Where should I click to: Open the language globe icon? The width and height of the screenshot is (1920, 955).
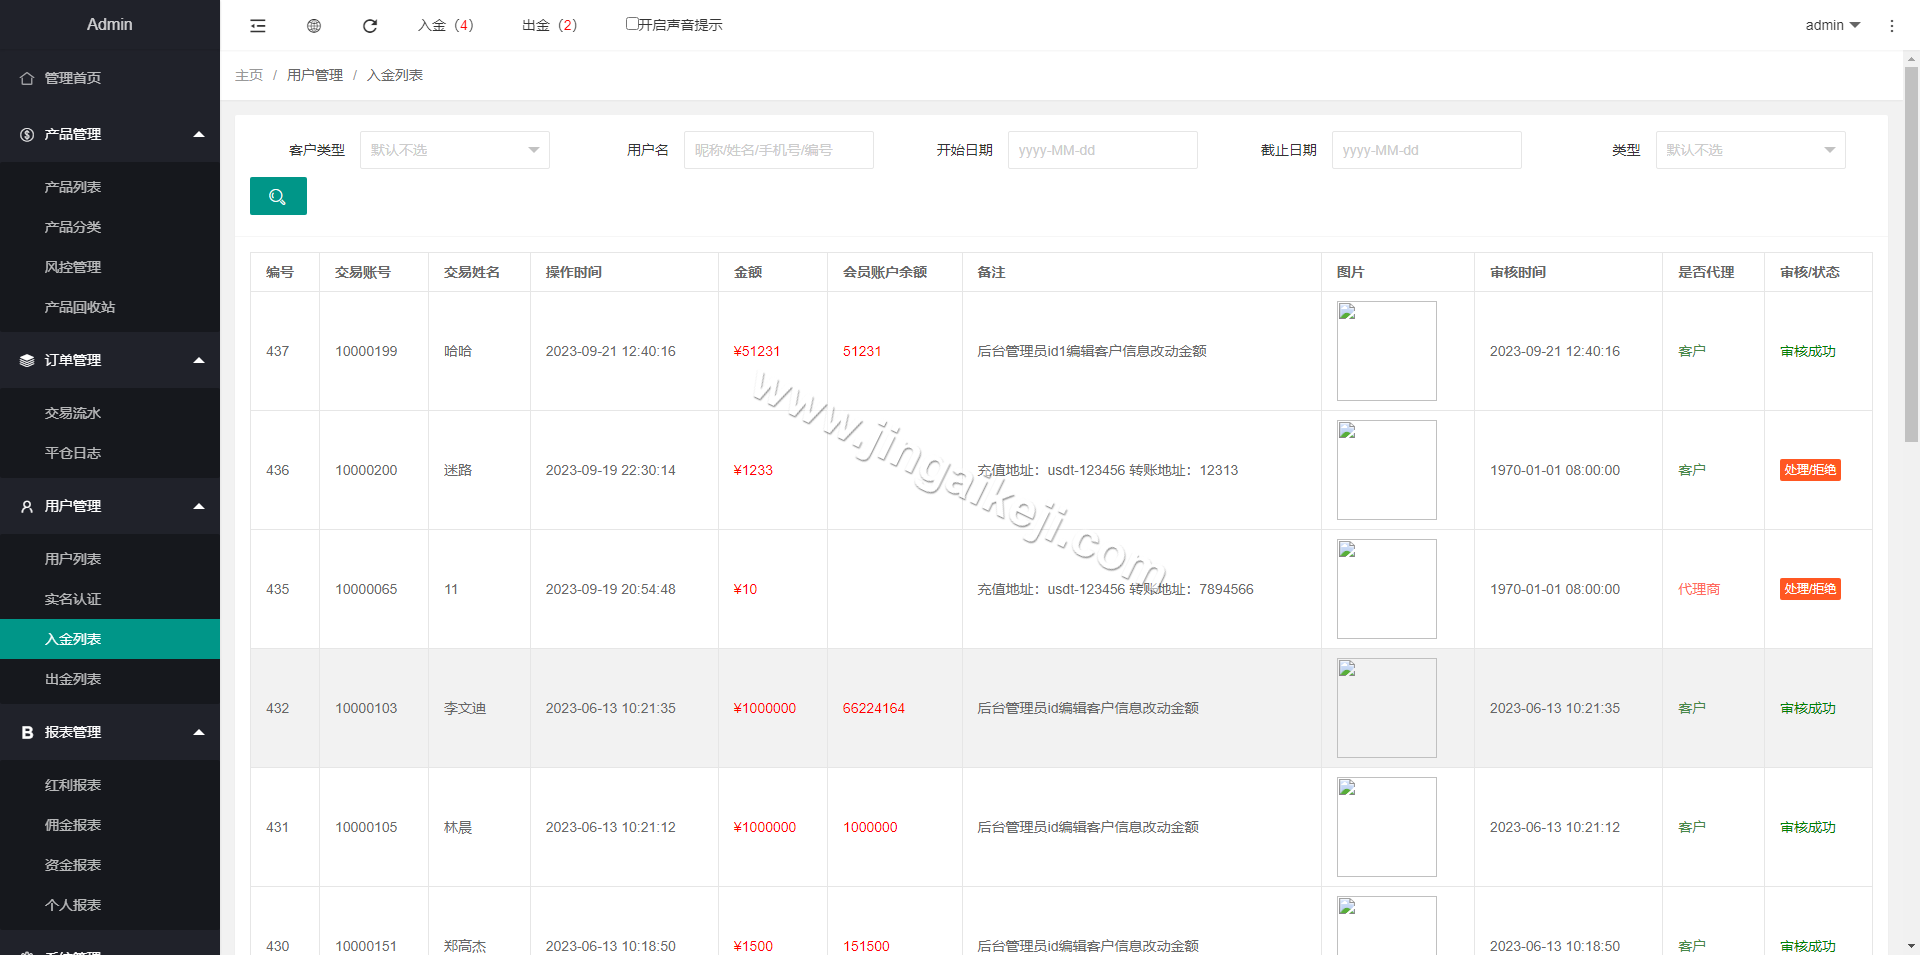click(x=313, y=25)
